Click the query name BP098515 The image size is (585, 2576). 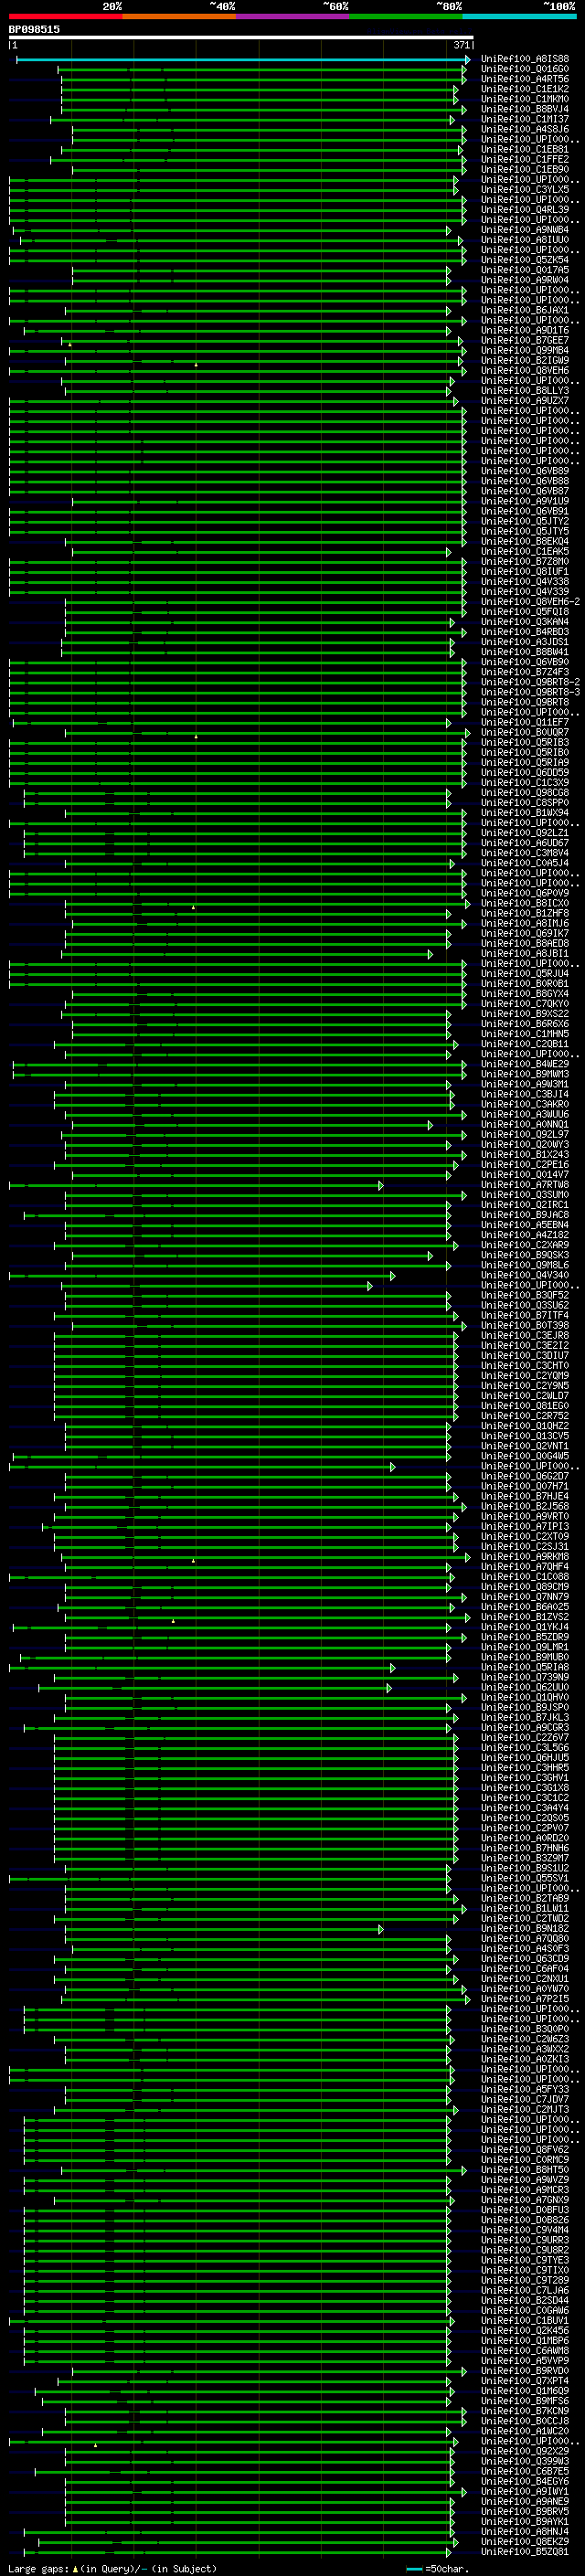pos(34,29)
